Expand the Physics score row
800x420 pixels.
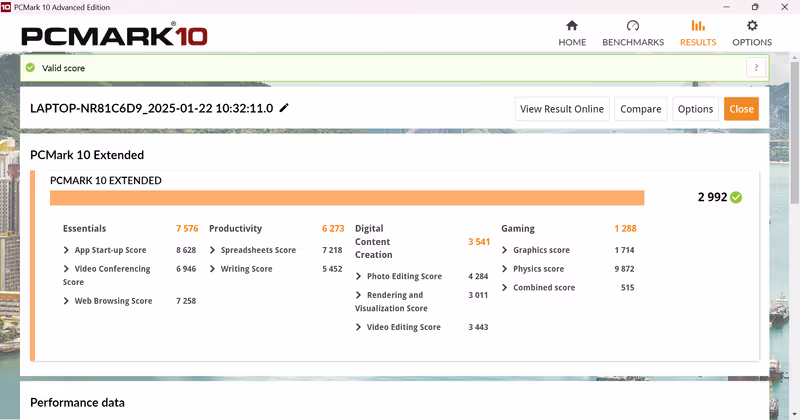(504, 269)
